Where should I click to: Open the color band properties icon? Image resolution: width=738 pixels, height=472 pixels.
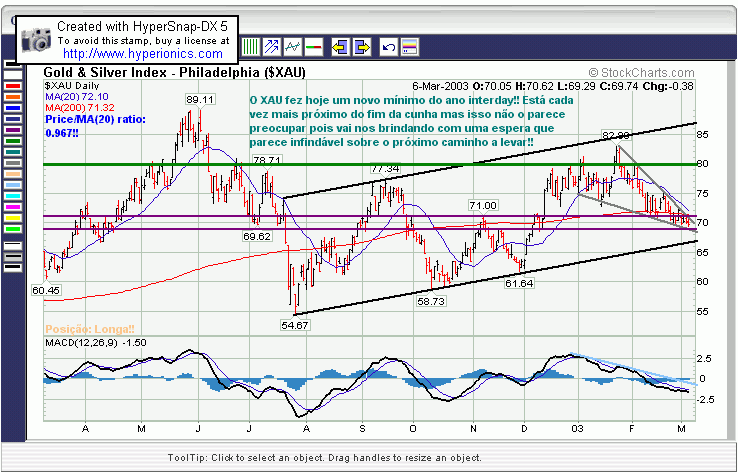click(x=410, y=47)
